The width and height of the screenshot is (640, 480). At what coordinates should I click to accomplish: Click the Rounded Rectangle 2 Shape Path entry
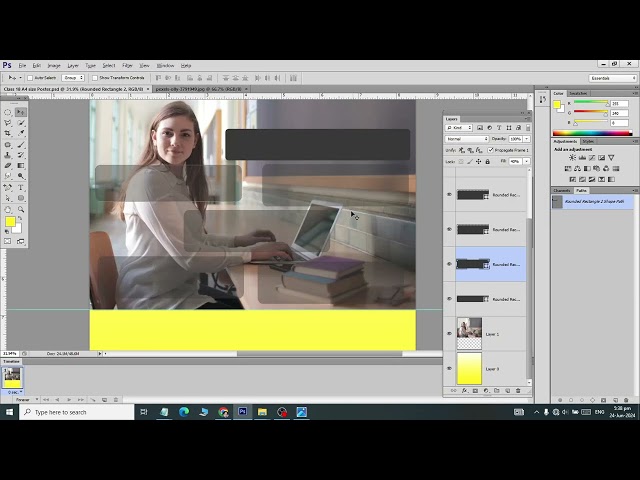coord(593,202)
